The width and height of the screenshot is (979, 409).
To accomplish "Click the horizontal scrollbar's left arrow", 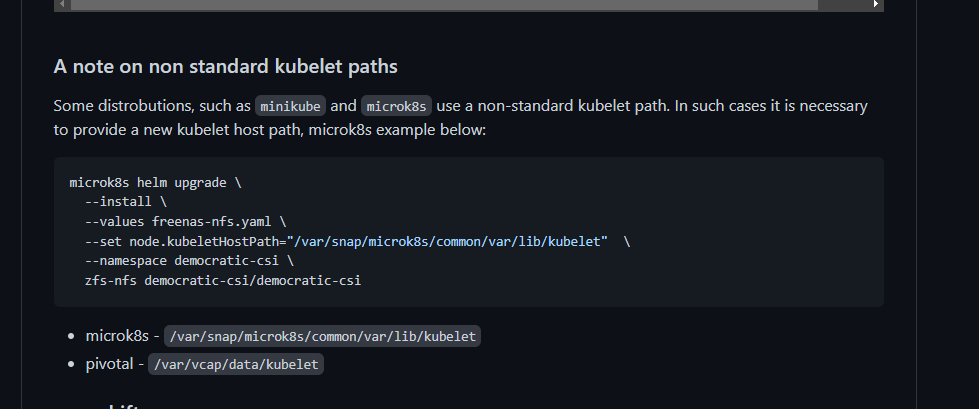I will (62, 4).
